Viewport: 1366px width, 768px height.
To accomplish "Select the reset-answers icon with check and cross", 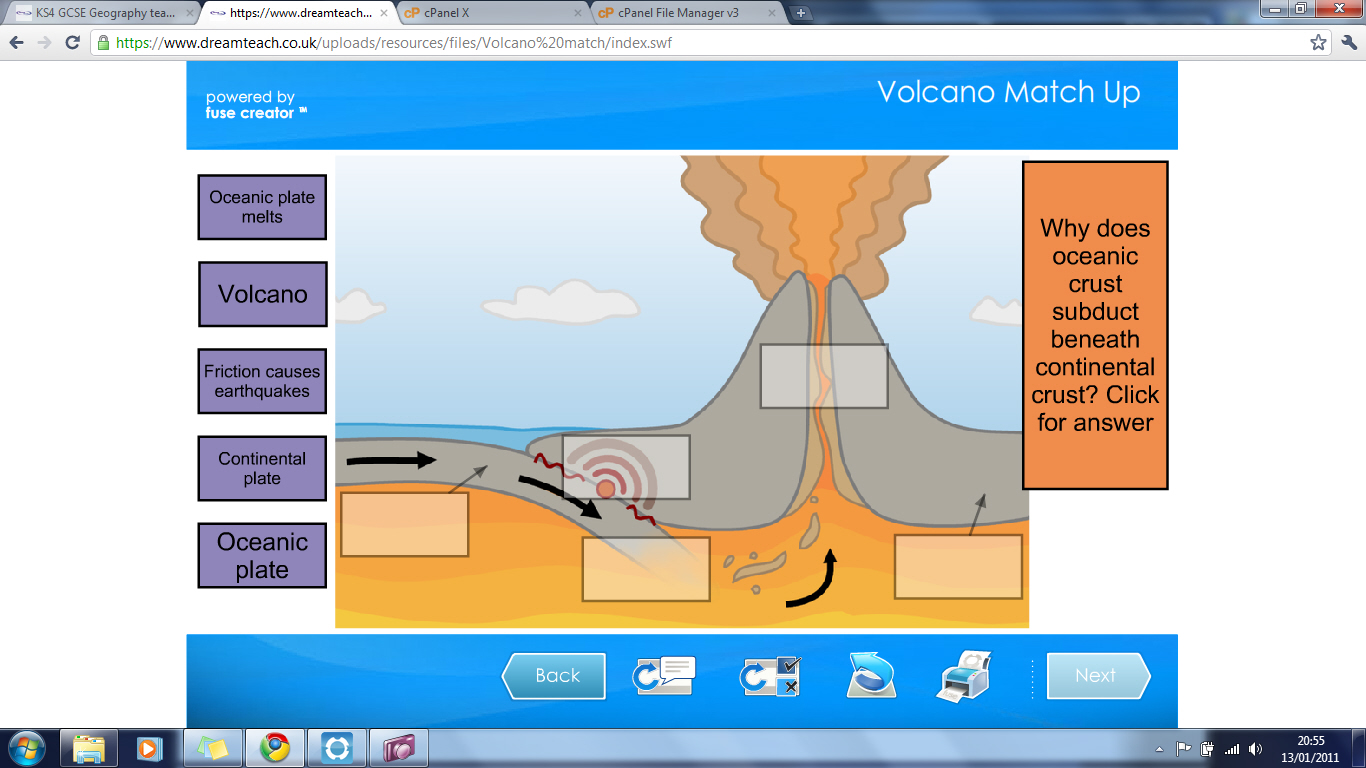I will coord(767,676).
